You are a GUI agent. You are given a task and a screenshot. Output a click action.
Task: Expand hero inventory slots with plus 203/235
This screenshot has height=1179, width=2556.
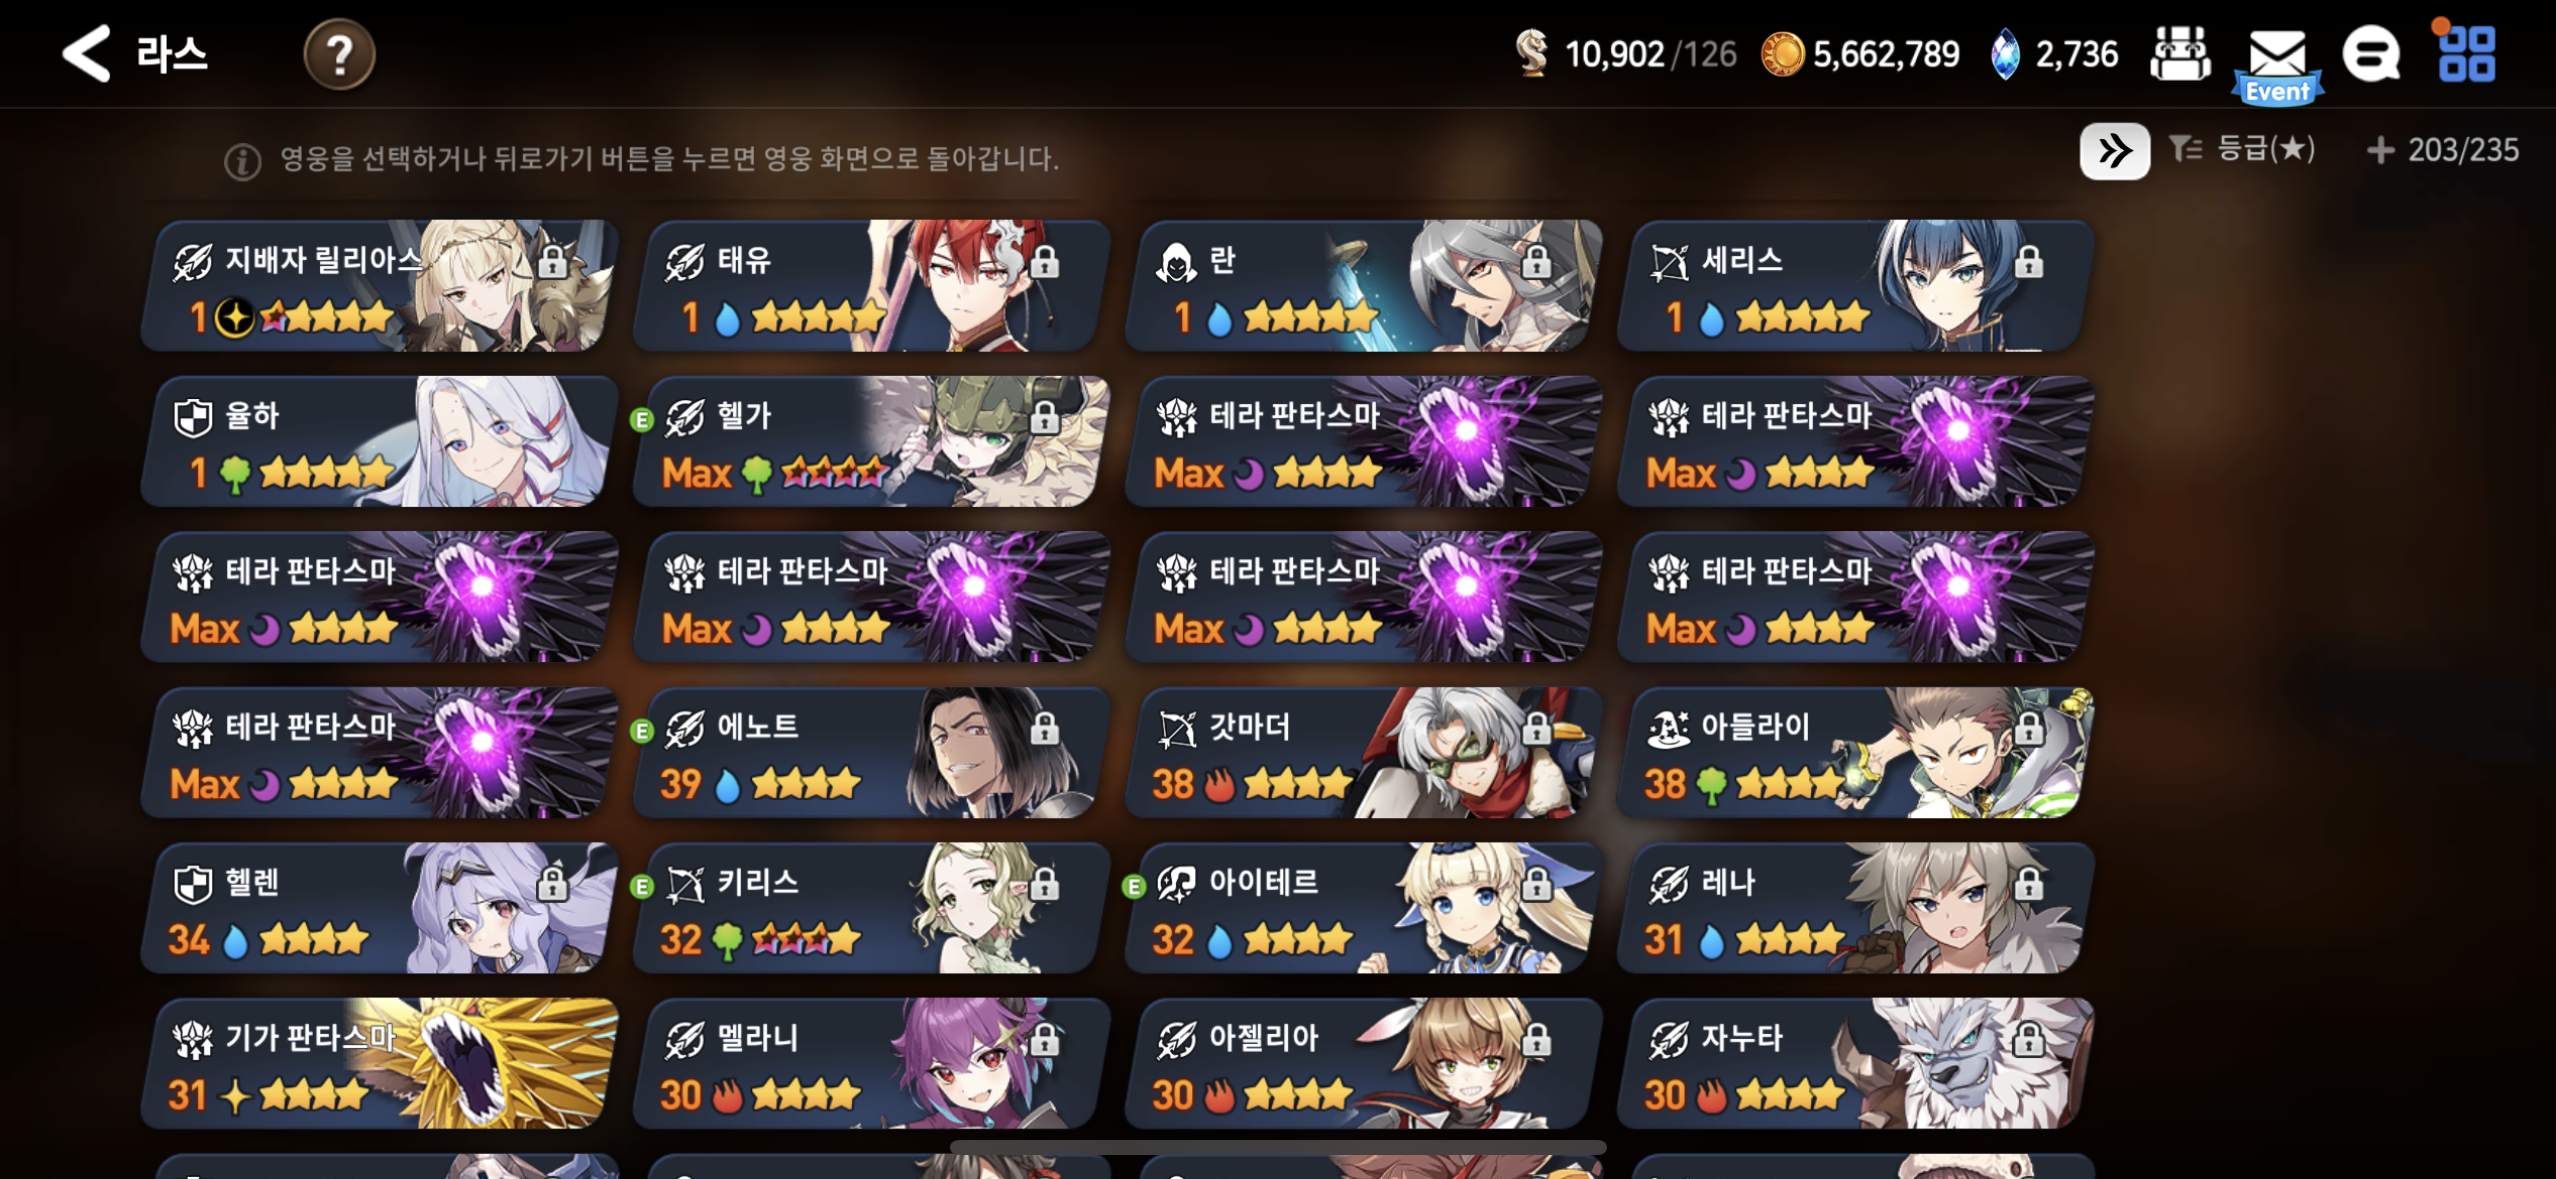pyautogui.click(x=2442, y=150)
